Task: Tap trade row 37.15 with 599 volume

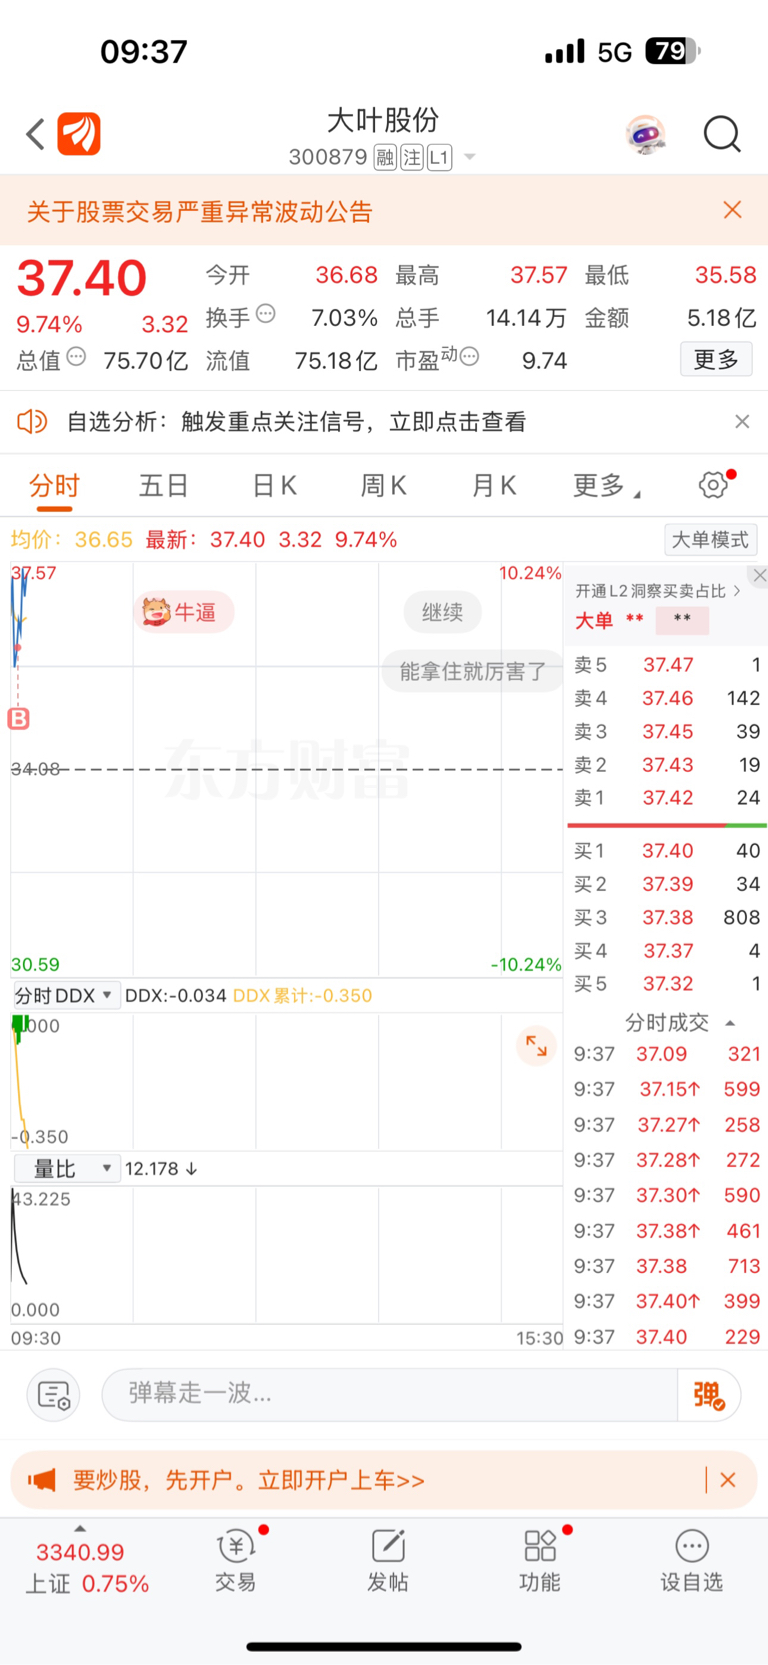Action: tap(667, 1089)
